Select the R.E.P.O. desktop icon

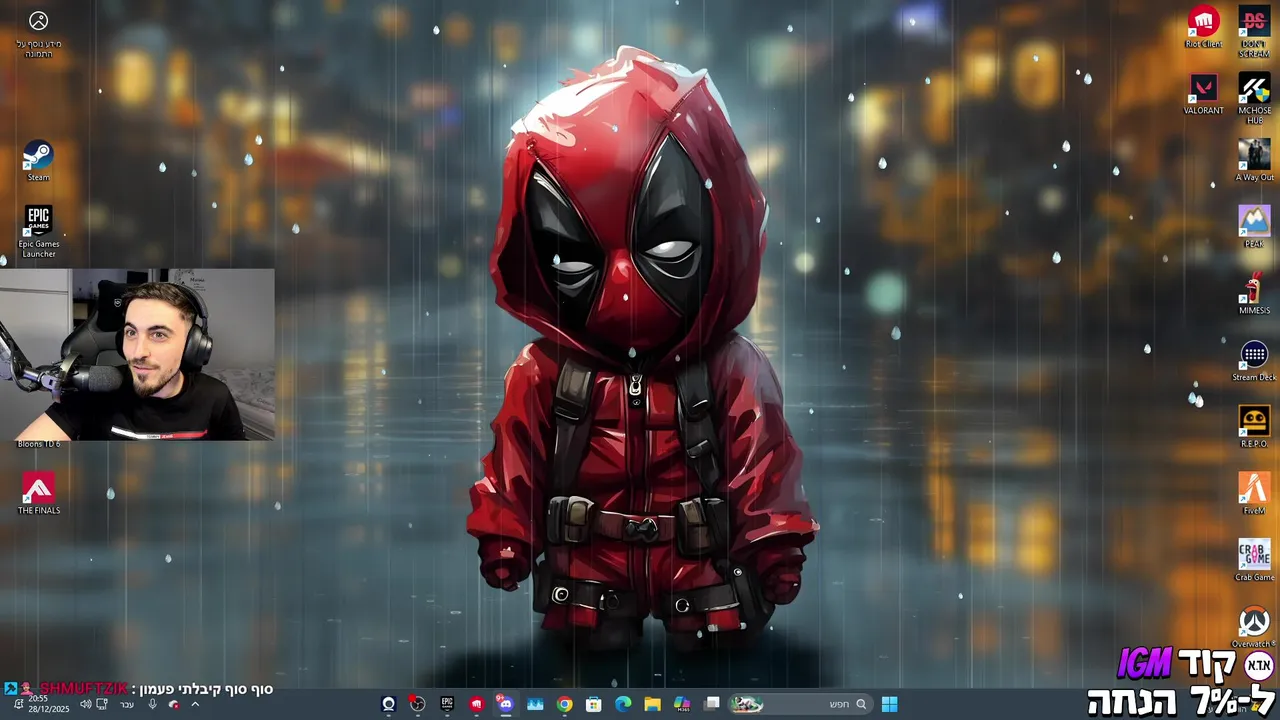(x=1254, y=426)
